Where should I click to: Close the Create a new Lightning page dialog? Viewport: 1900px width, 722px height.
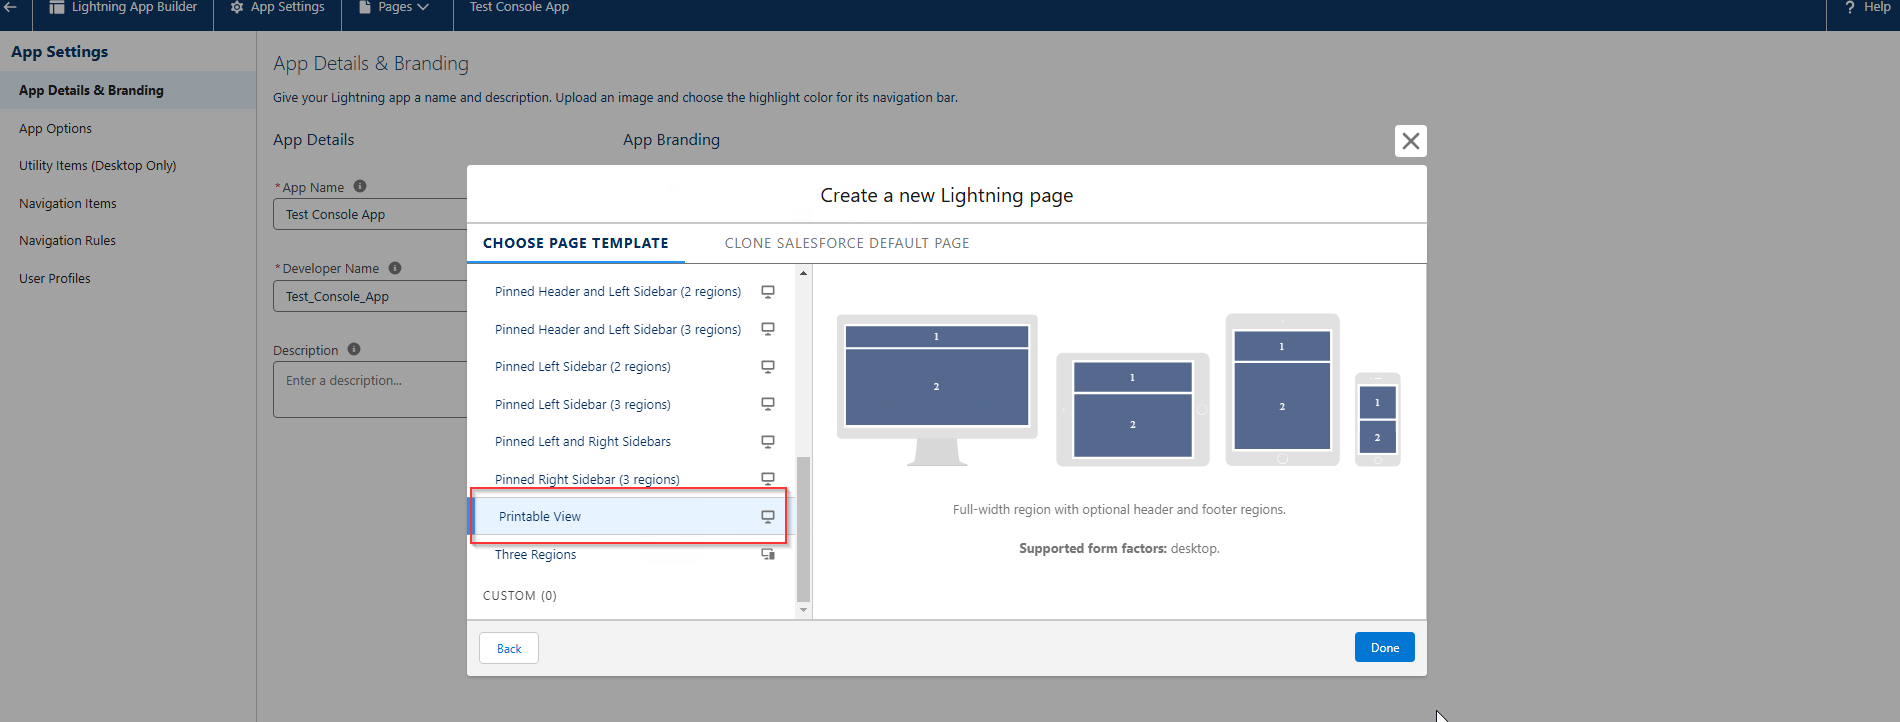1410,141
